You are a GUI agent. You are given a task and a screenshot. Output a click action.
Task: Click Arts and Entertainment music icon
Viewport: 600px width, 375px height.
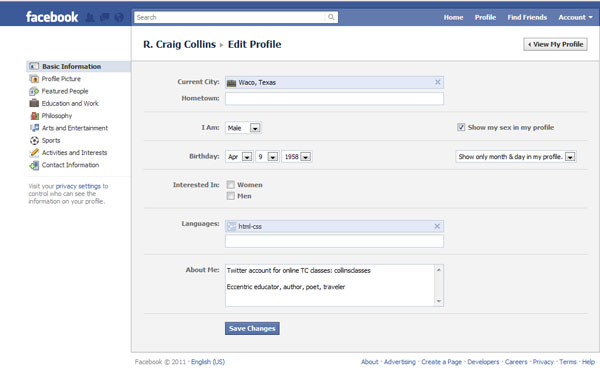pyautogui.click(x=34, y=128)
